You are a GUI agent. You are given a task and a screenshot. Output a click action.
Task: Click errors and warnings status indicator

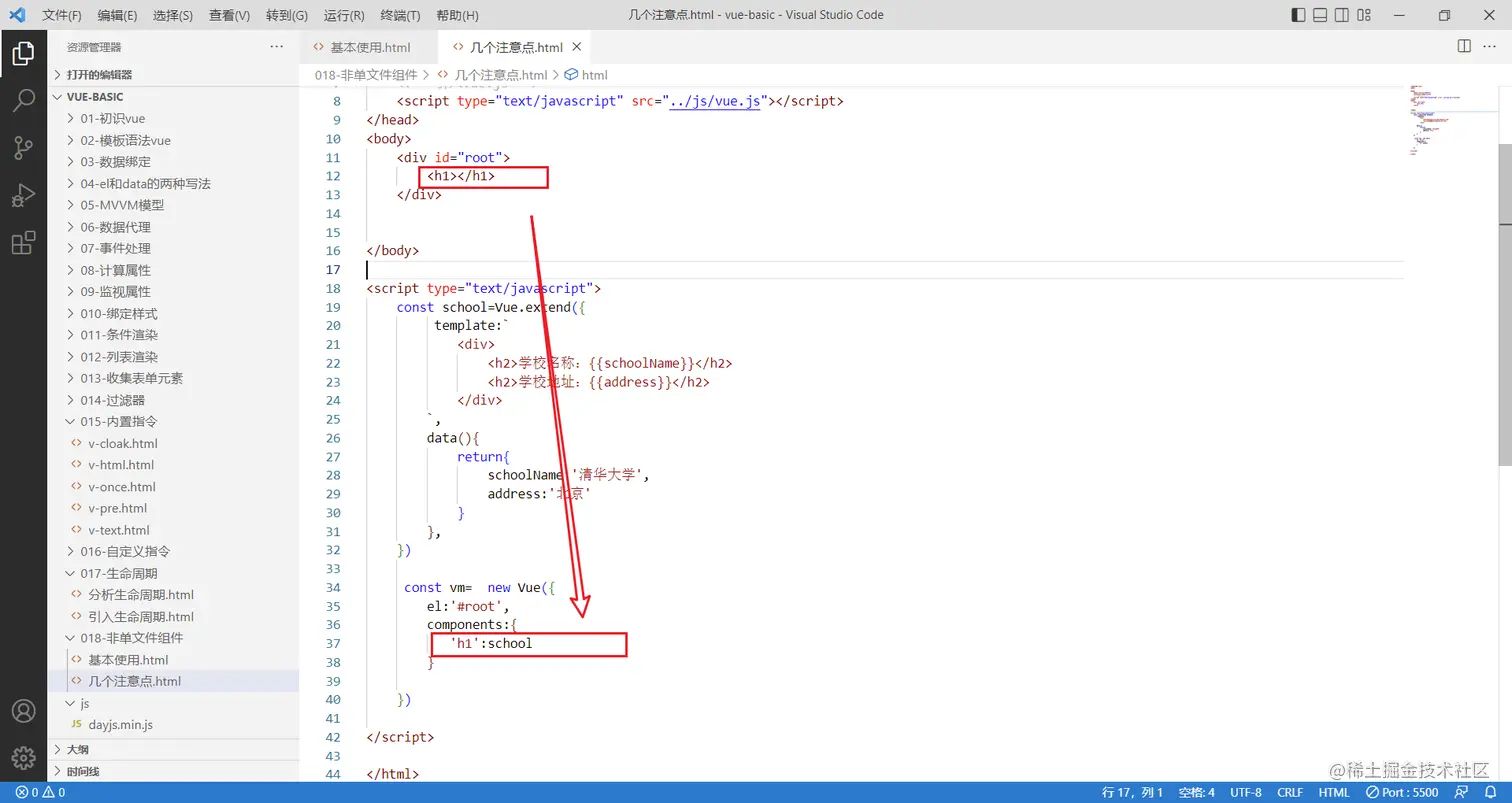[41, 792]
